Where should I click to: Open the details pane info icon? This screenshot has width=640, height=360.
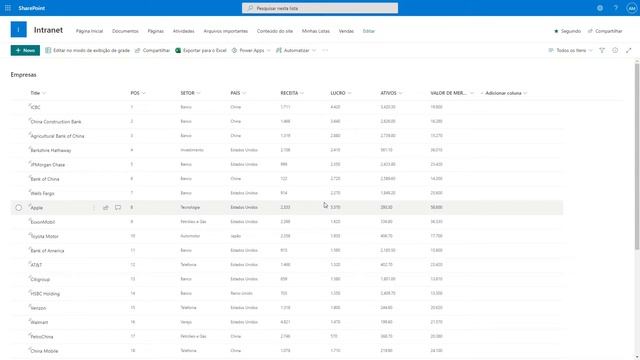(615, 50)
